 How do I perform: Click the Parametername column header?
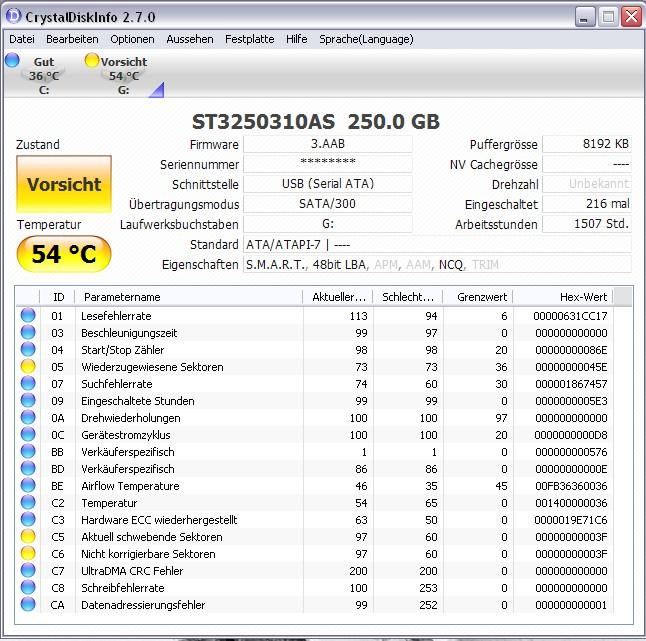click(x=189, y=297)
